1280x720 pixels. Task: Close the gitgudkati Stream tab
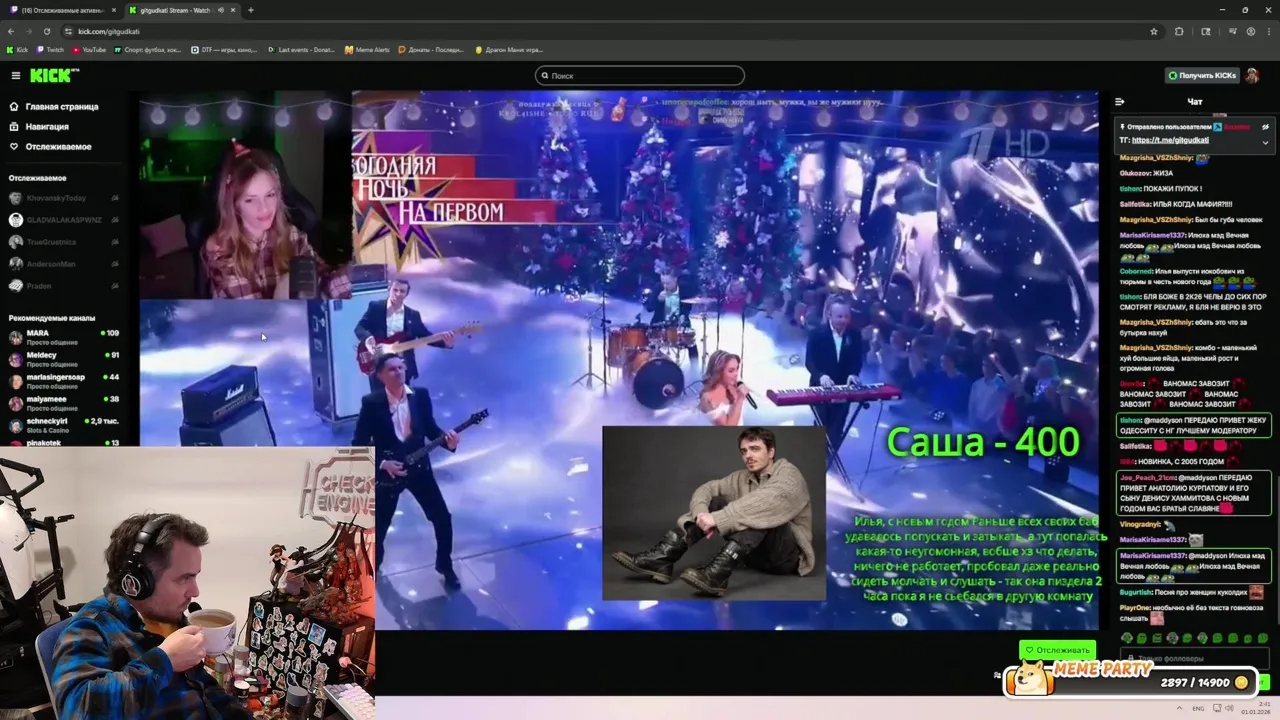[x=231, y=10]
